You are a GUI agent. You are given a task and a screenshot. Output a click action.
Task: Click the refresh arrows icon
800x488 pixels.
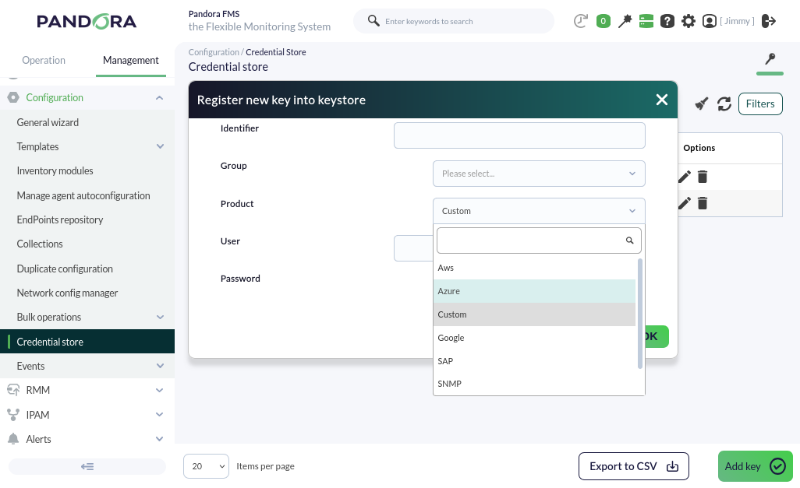click(724, 104)
